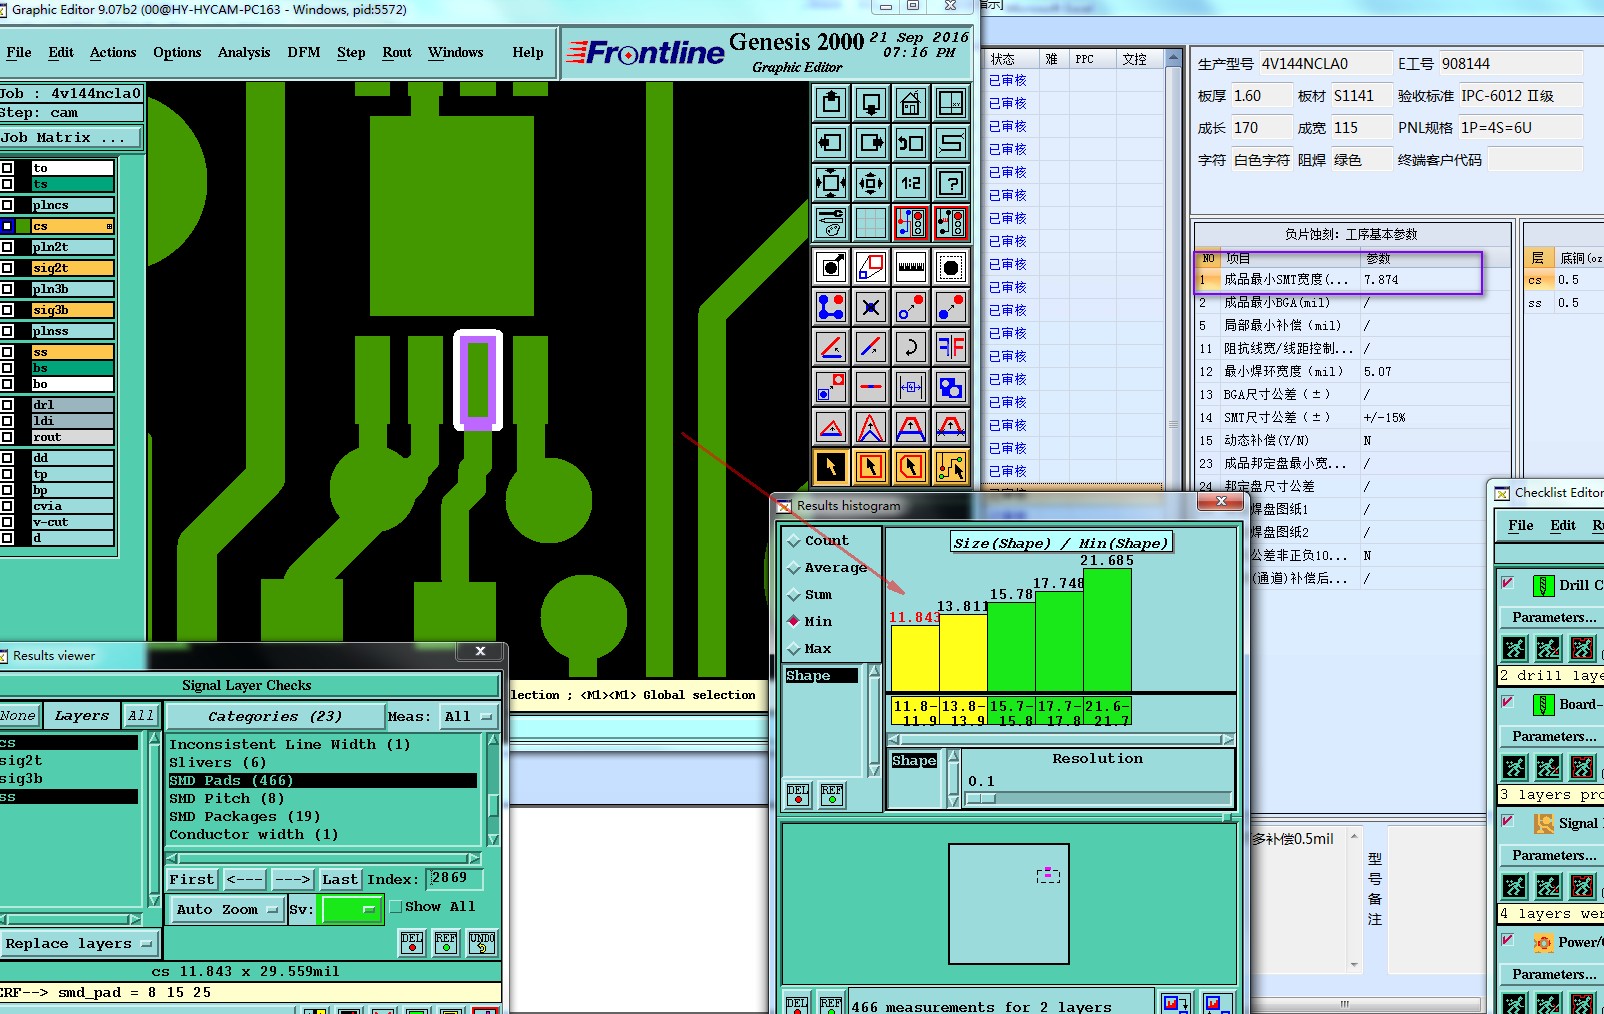Click the pan down arrow icon
Image resolution: width=1604 pixels, height=1014 pixels.
click(871, 103)
